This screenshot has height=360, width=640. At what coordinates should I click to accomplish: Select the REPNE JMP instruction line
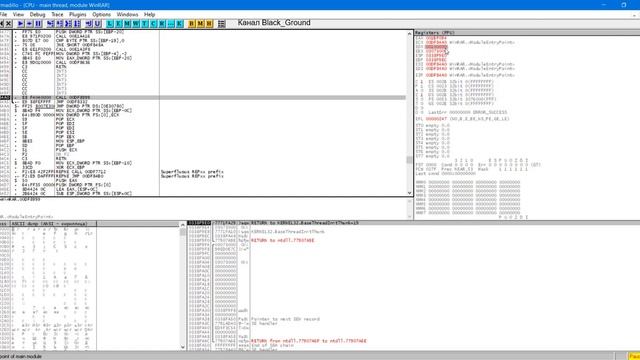coord(79,176)
